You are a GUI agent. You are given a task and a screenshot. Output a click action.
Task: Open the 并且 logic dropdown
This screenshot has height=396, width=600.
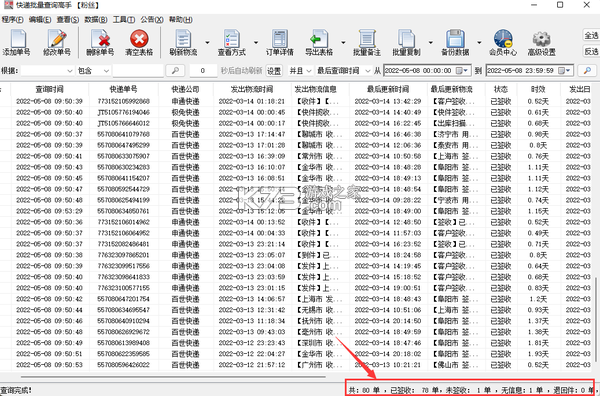point(300,70)
